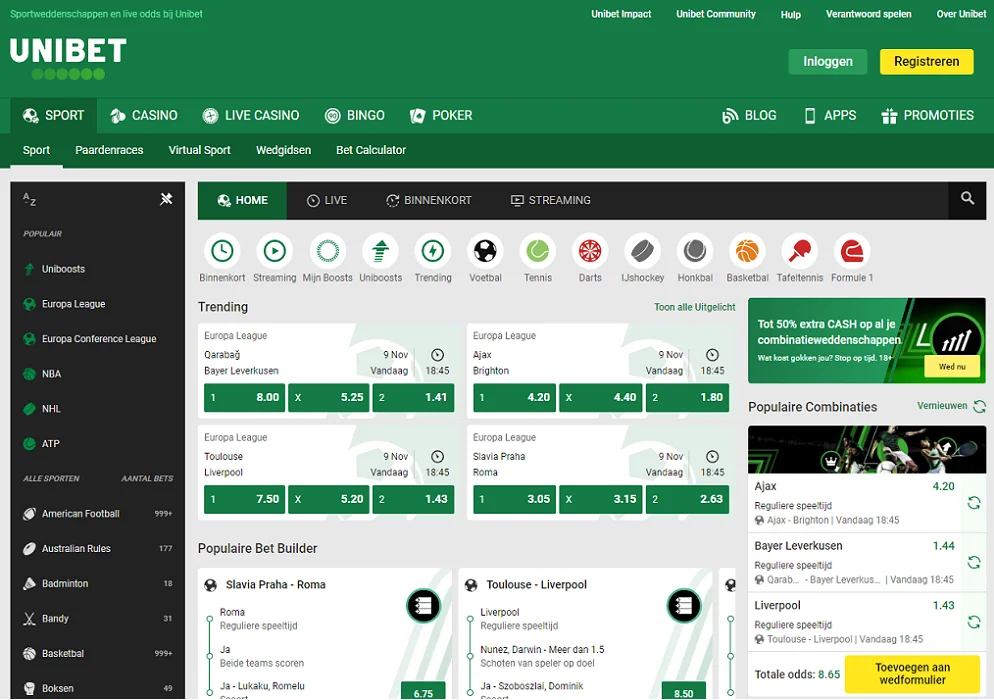Select Slavia Praha - Roma bet builder odds 6.75
This screenshot has height=700, width=994.
pyautogui.click(x=423, y=691)
